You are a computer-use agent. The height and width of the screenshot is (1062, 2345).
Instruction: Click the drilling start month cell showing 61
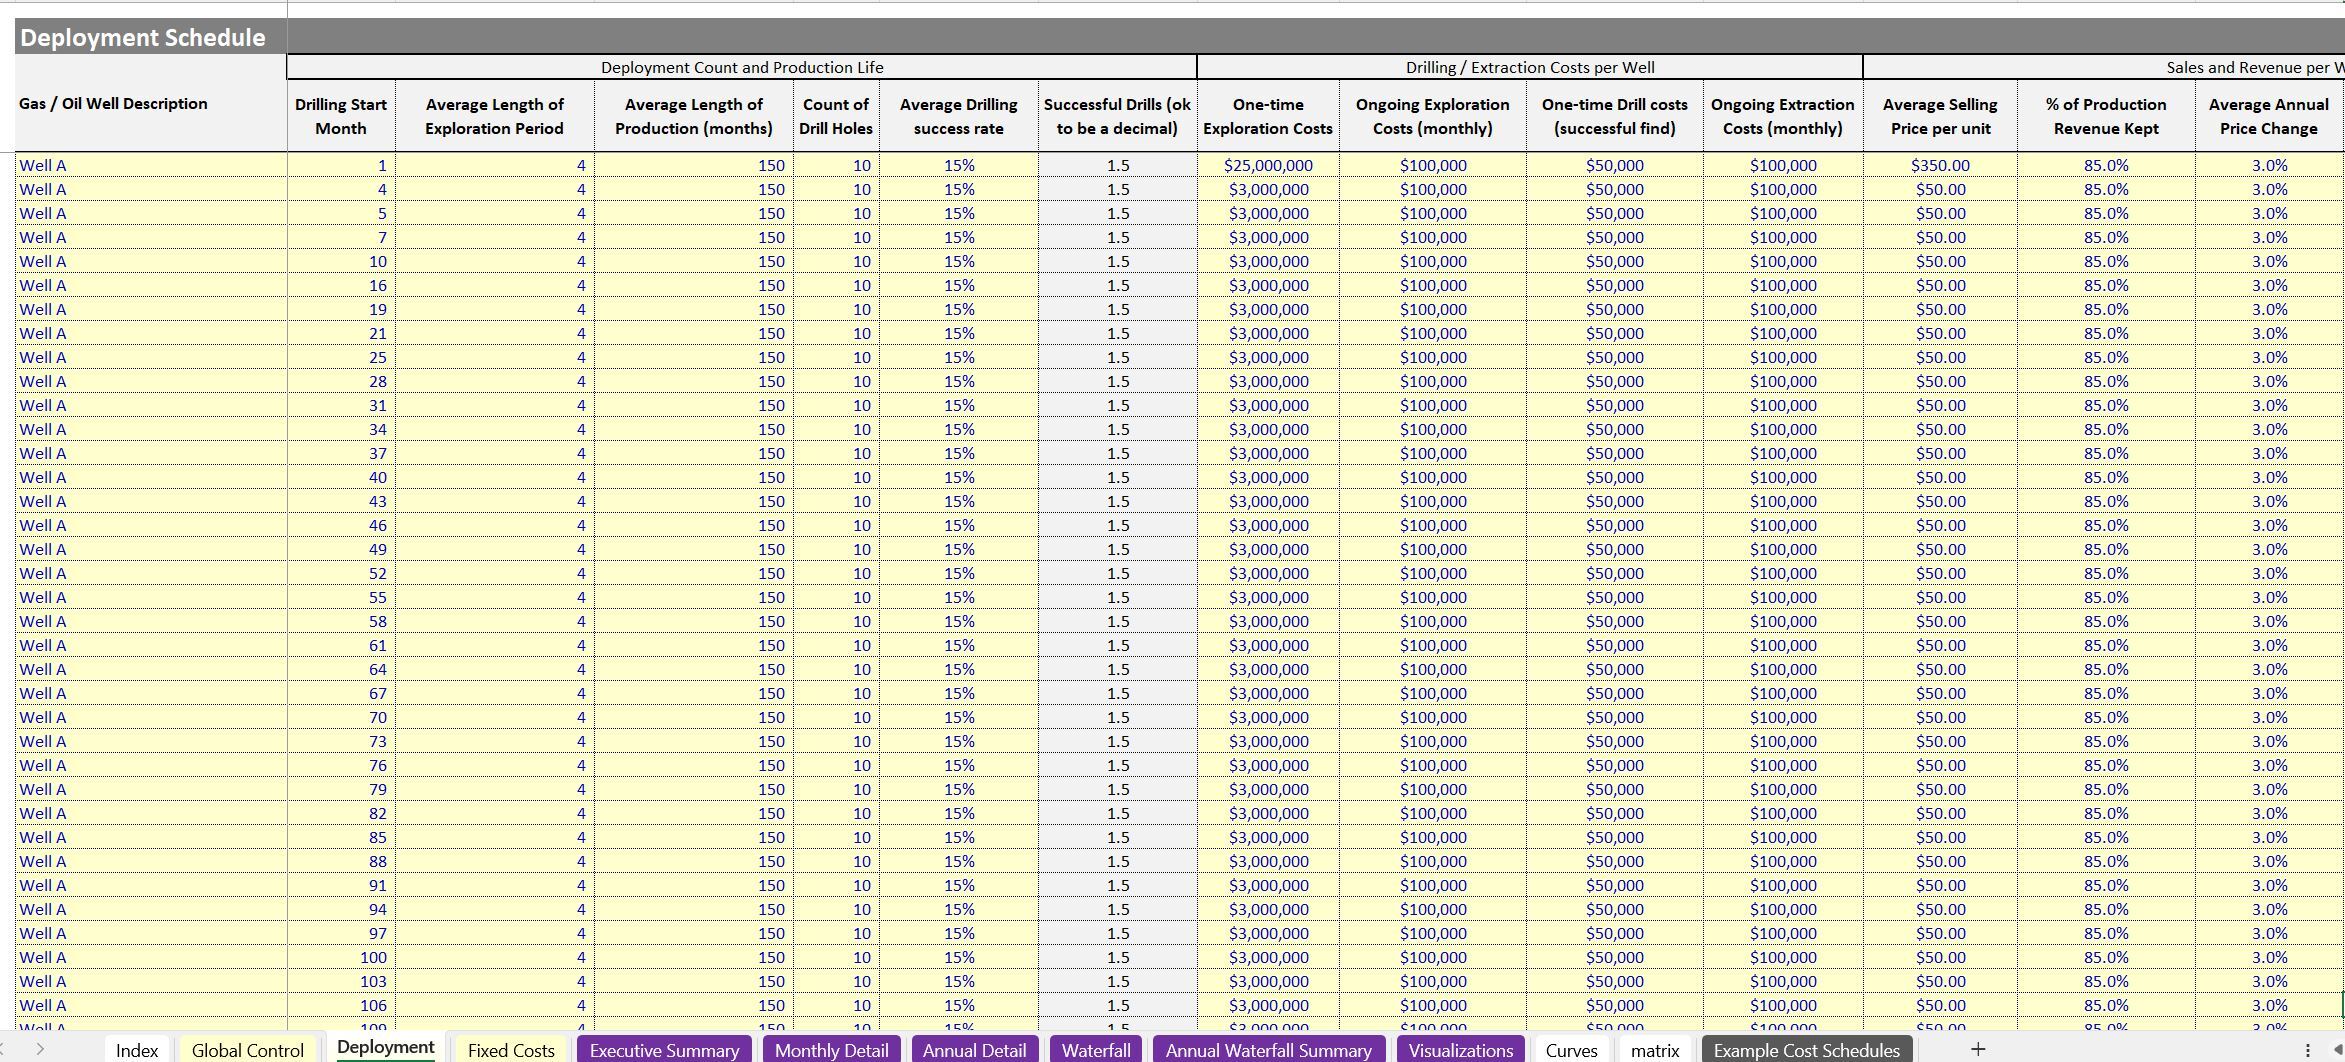coord(341,645)
